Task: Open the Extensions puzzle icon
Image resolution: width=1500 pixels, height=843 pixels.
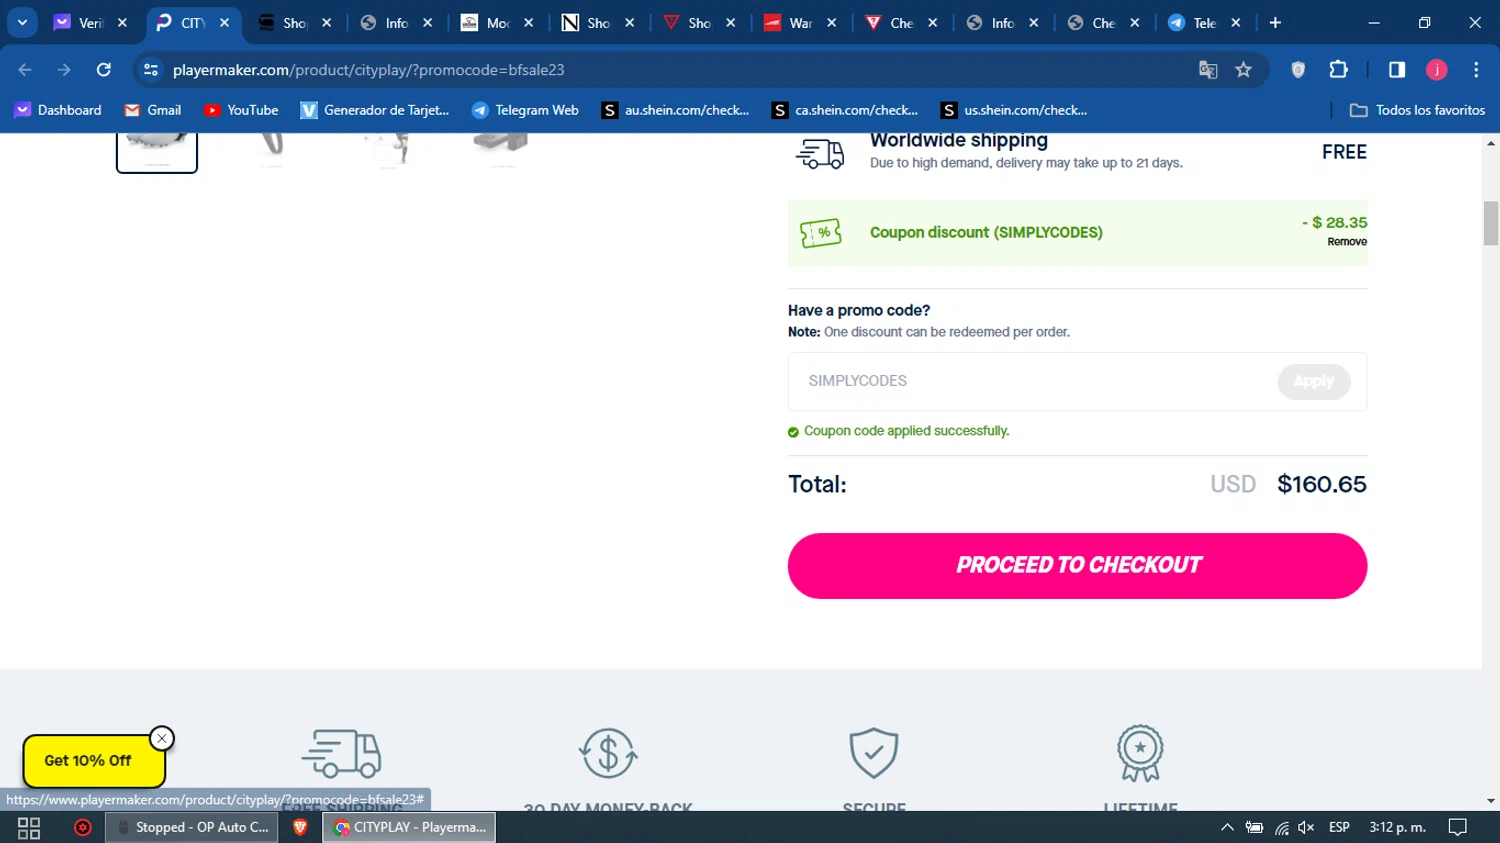Action: [x=1338, y=69]
